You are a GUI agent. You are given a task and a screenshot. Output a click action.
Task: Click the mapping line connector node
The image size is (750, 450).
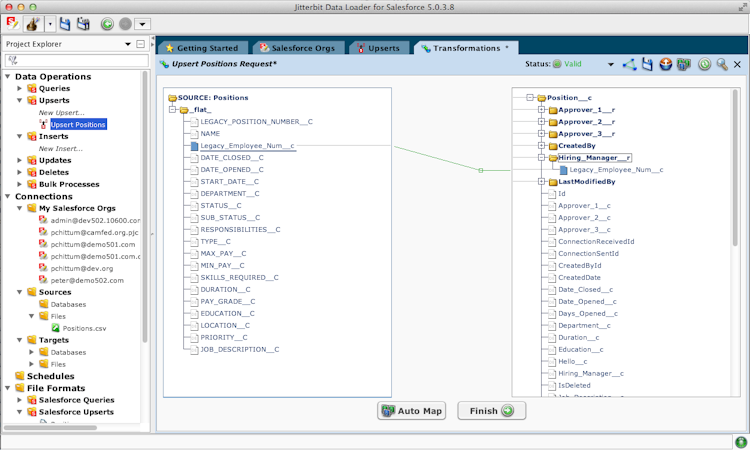click(481, 170)
